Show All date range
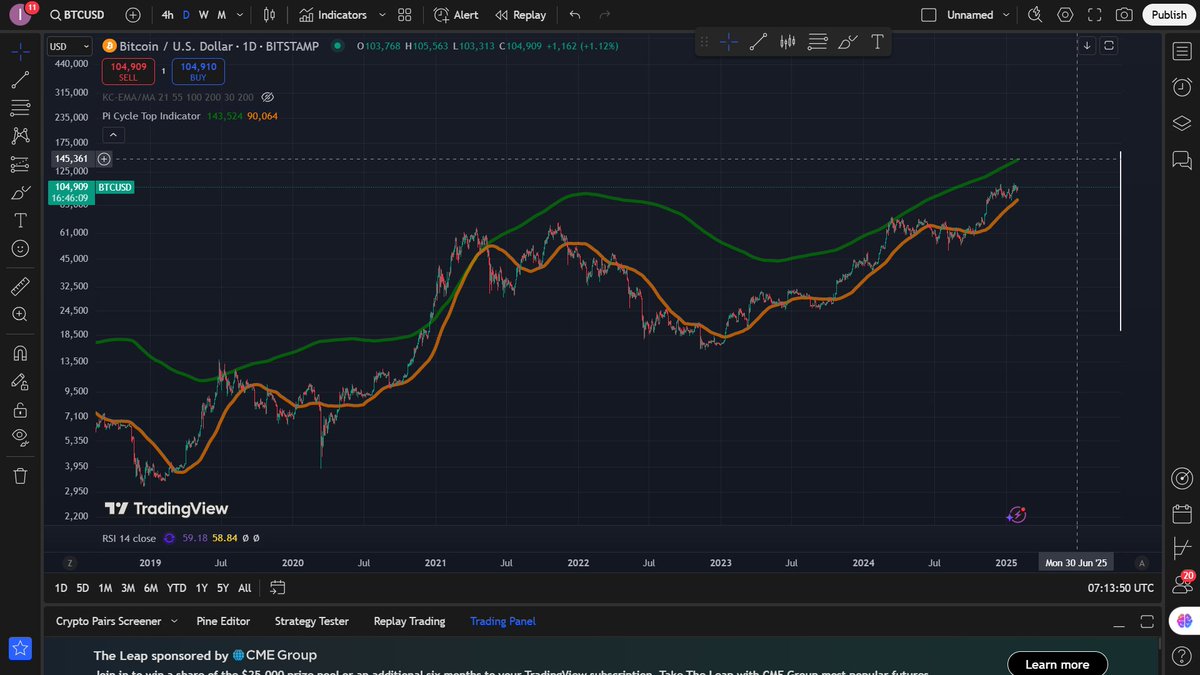Image resolution: width=1200 pixels, height=675 pixels. pos(245,588)
